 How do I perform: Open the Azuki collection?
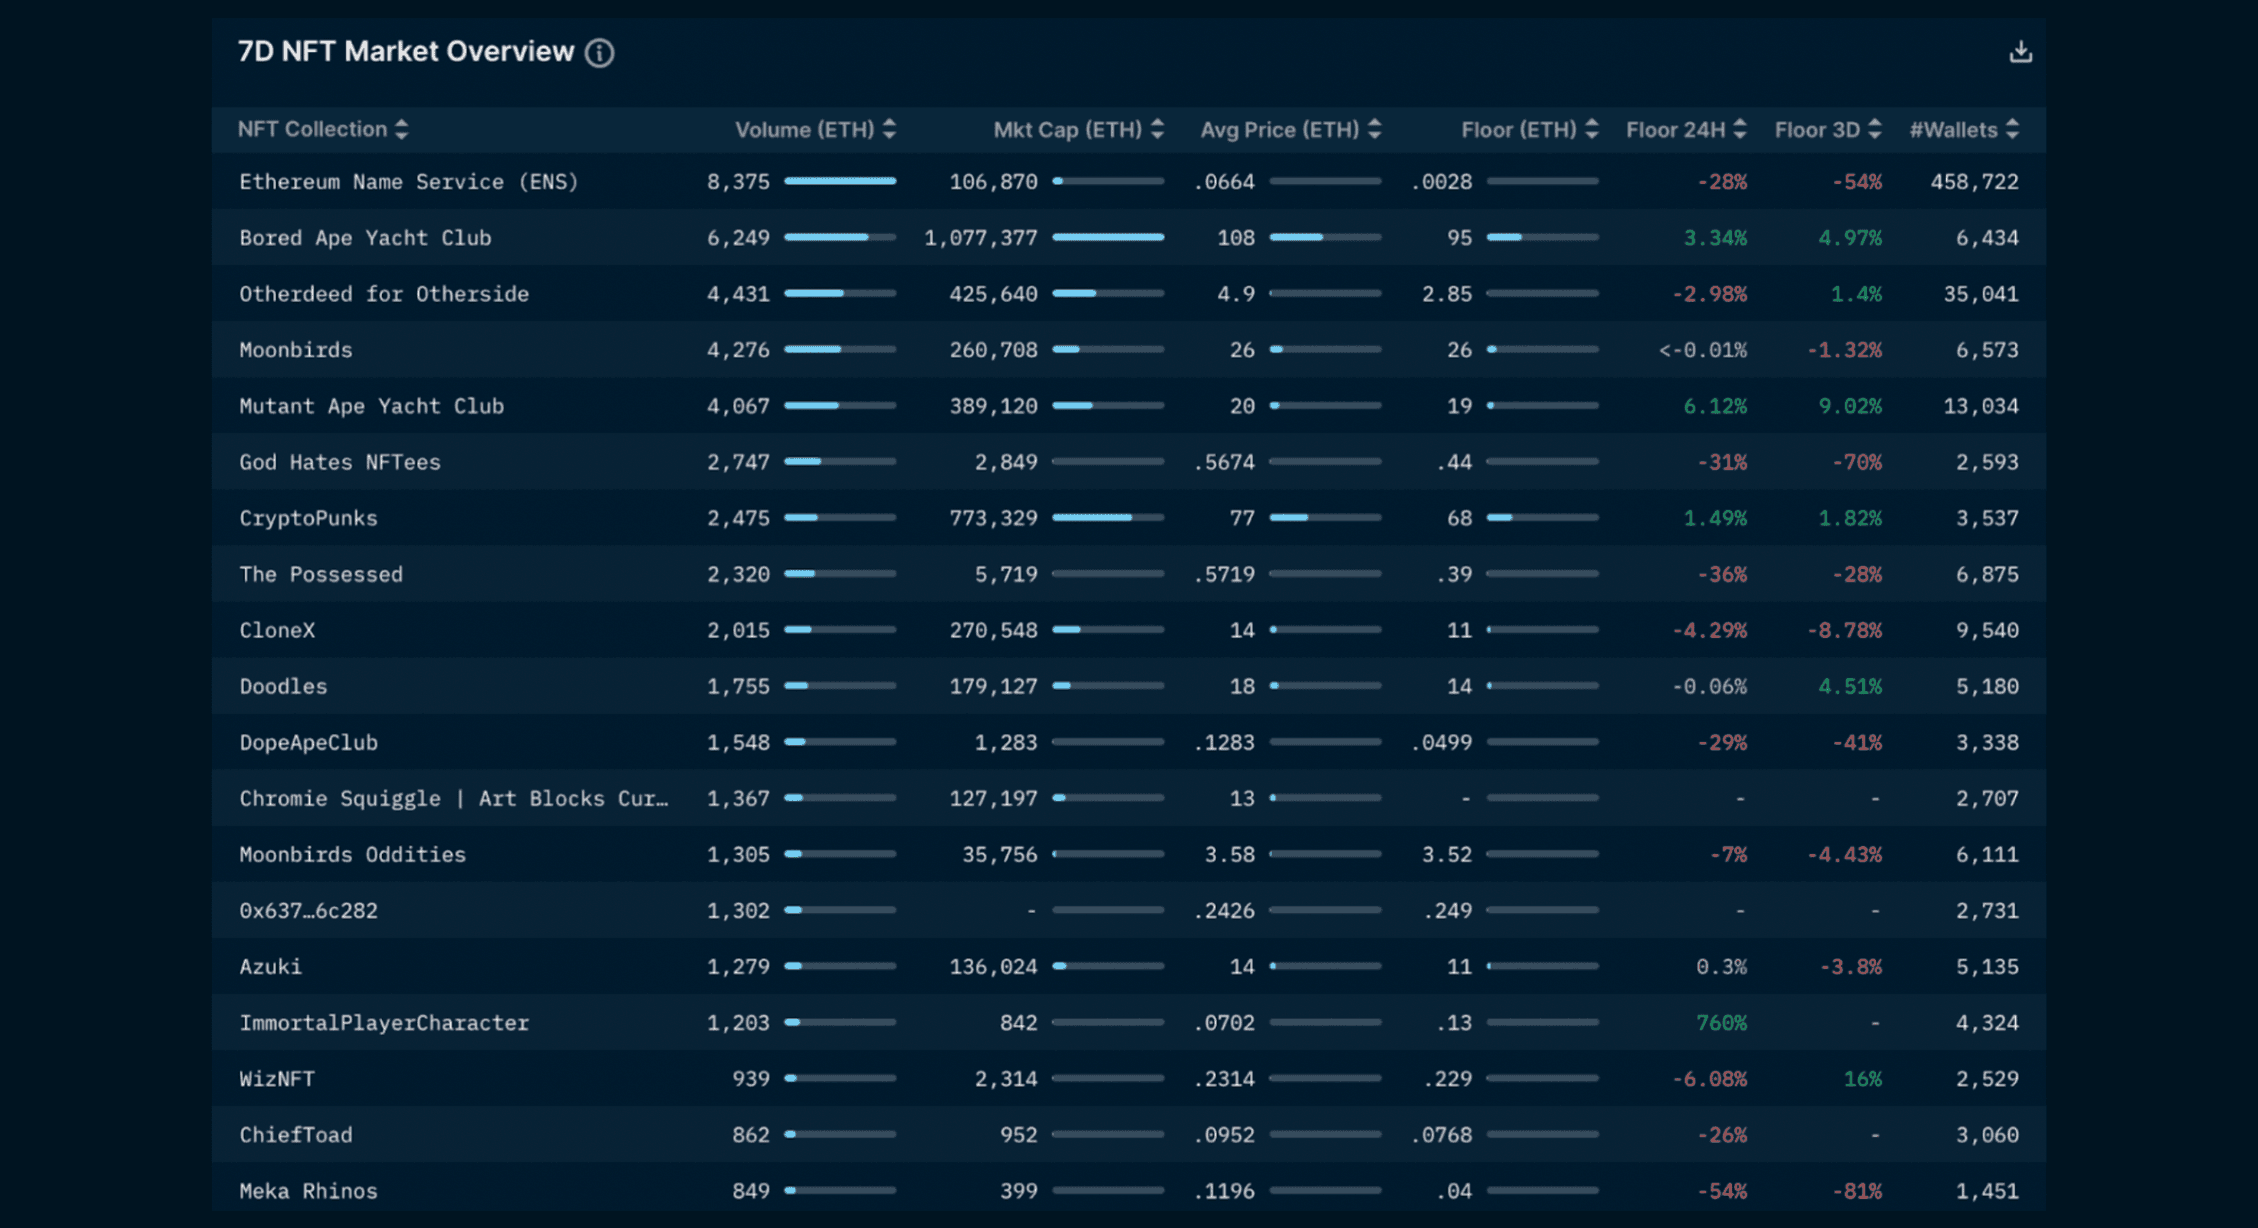270,966
